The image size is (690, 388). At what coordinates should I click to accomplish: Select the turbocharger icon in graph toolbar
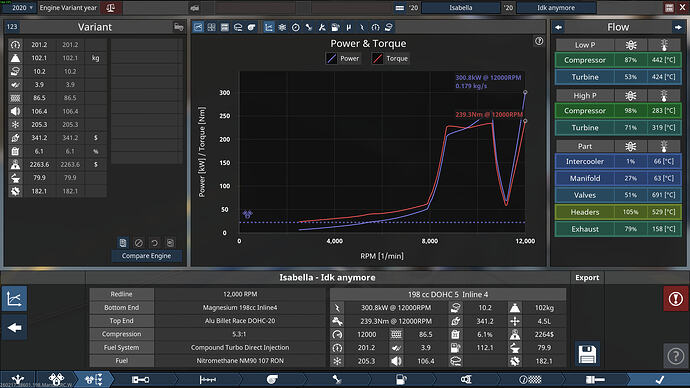[x=251, y=27]
